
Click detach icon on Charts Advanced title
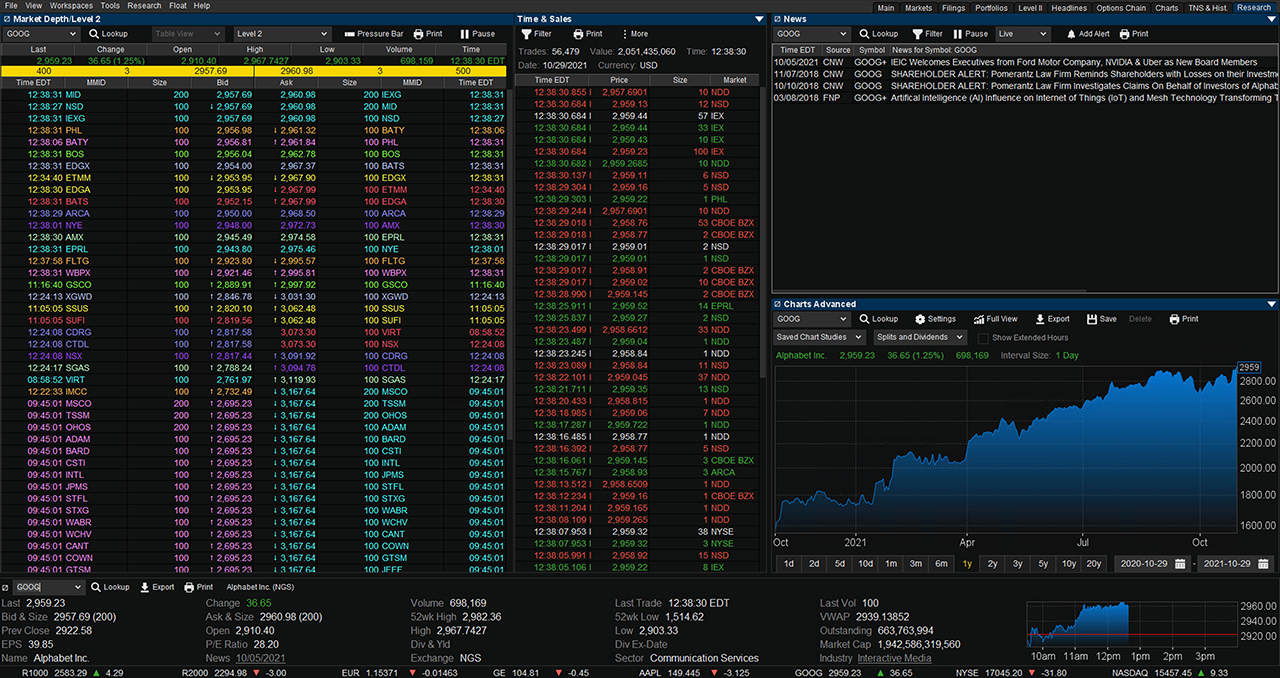[x=777, y=304]
